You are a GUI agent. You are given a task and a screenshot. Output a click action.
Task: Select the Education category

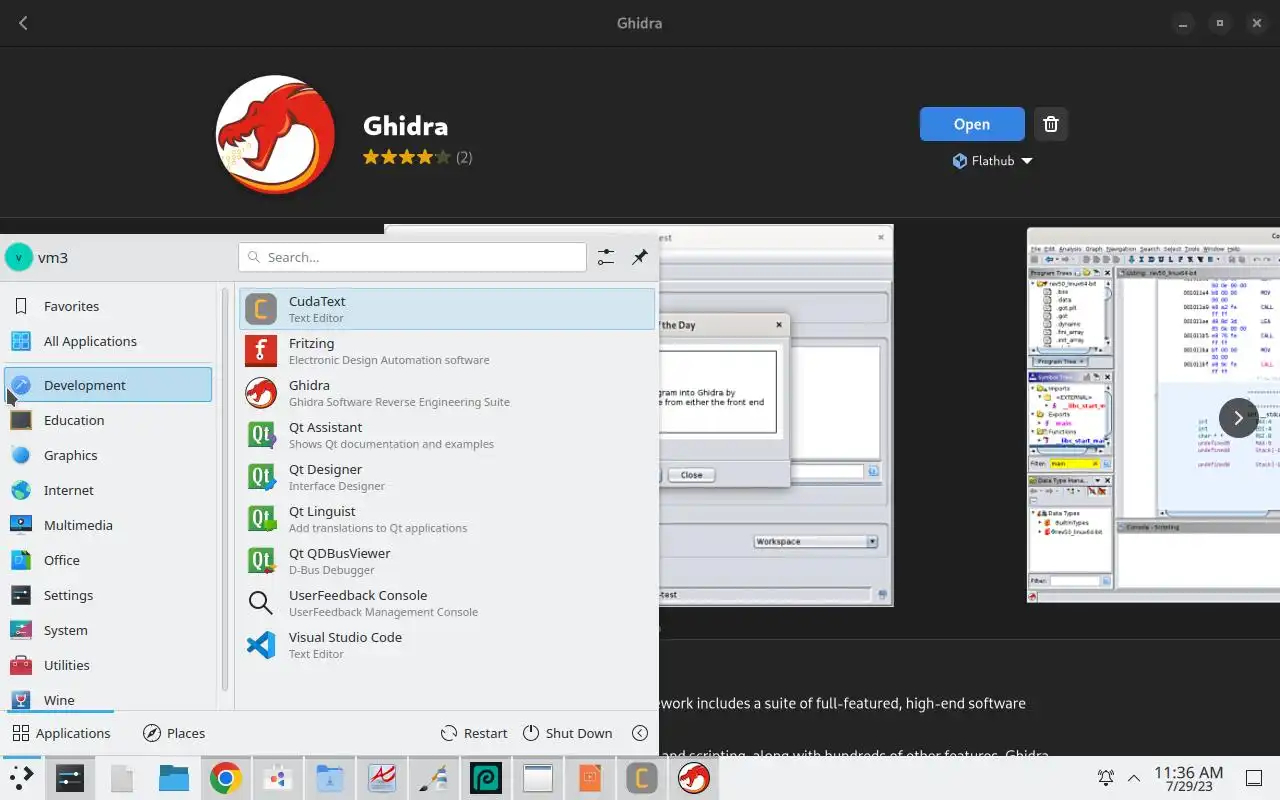click(108, 420)
